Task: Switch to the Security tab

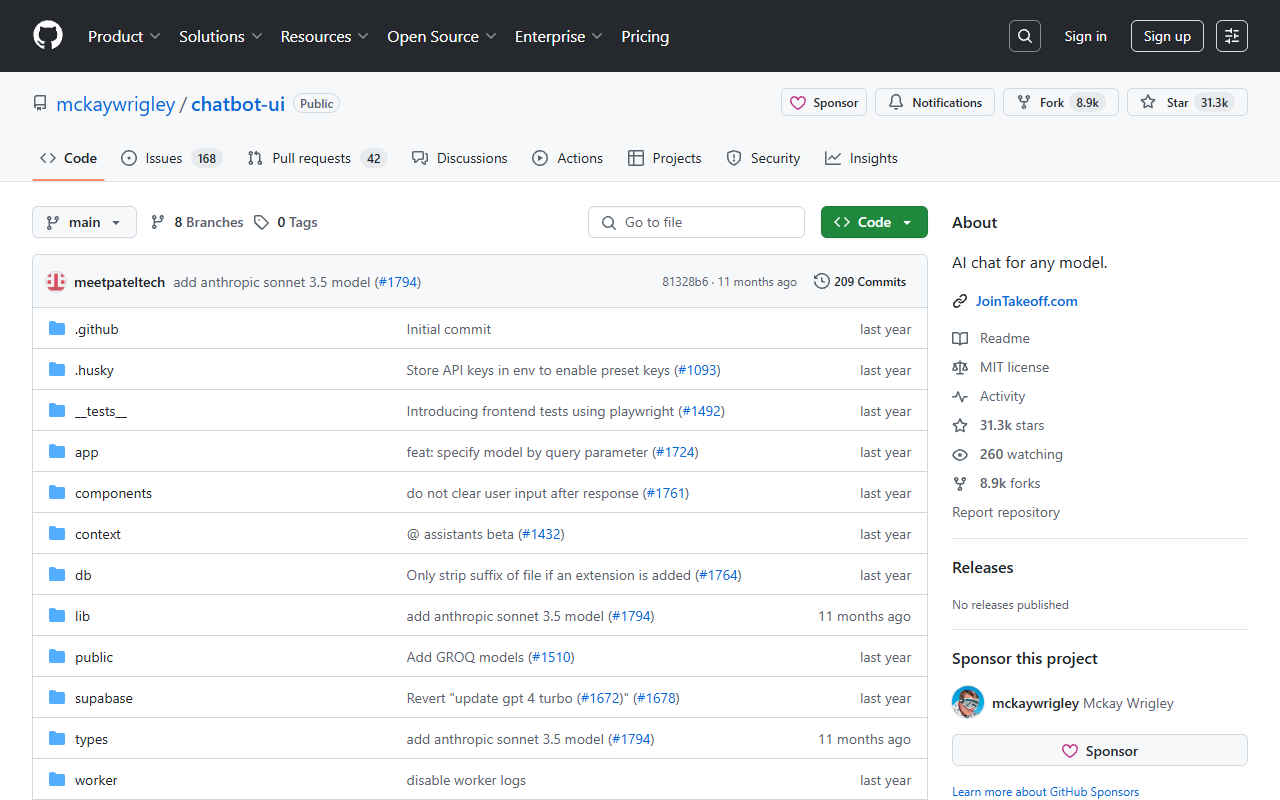Action: (763, 158)
